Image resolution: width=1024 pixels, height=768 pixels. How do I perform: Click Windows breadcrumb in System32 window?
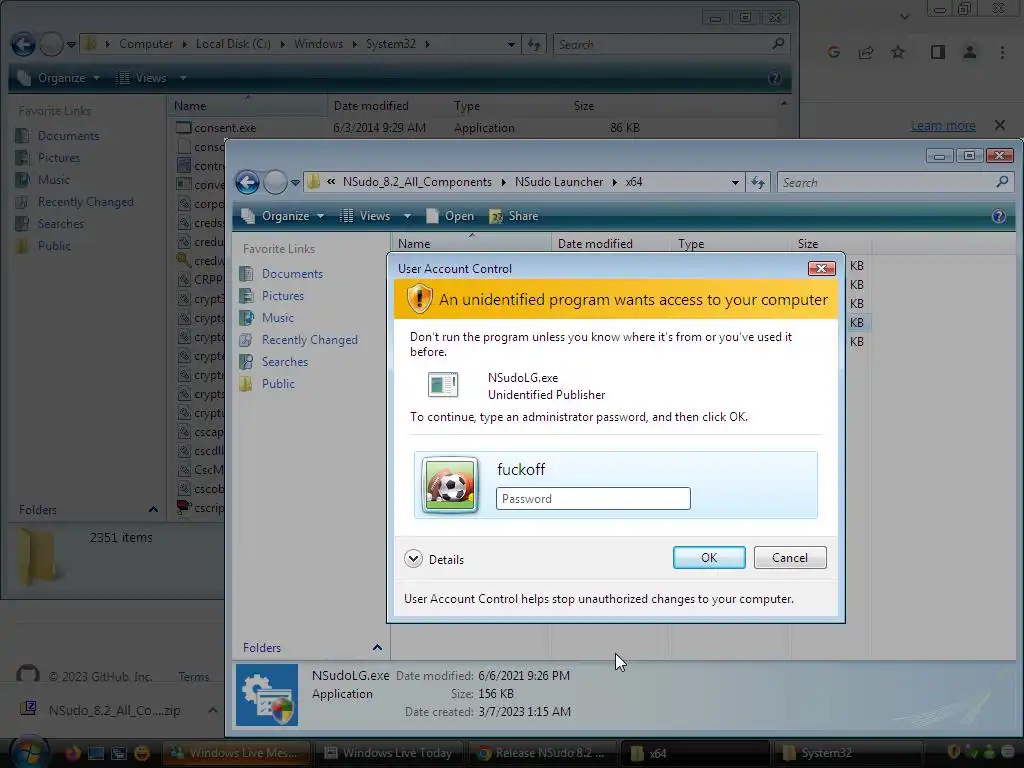coord(318,44)
